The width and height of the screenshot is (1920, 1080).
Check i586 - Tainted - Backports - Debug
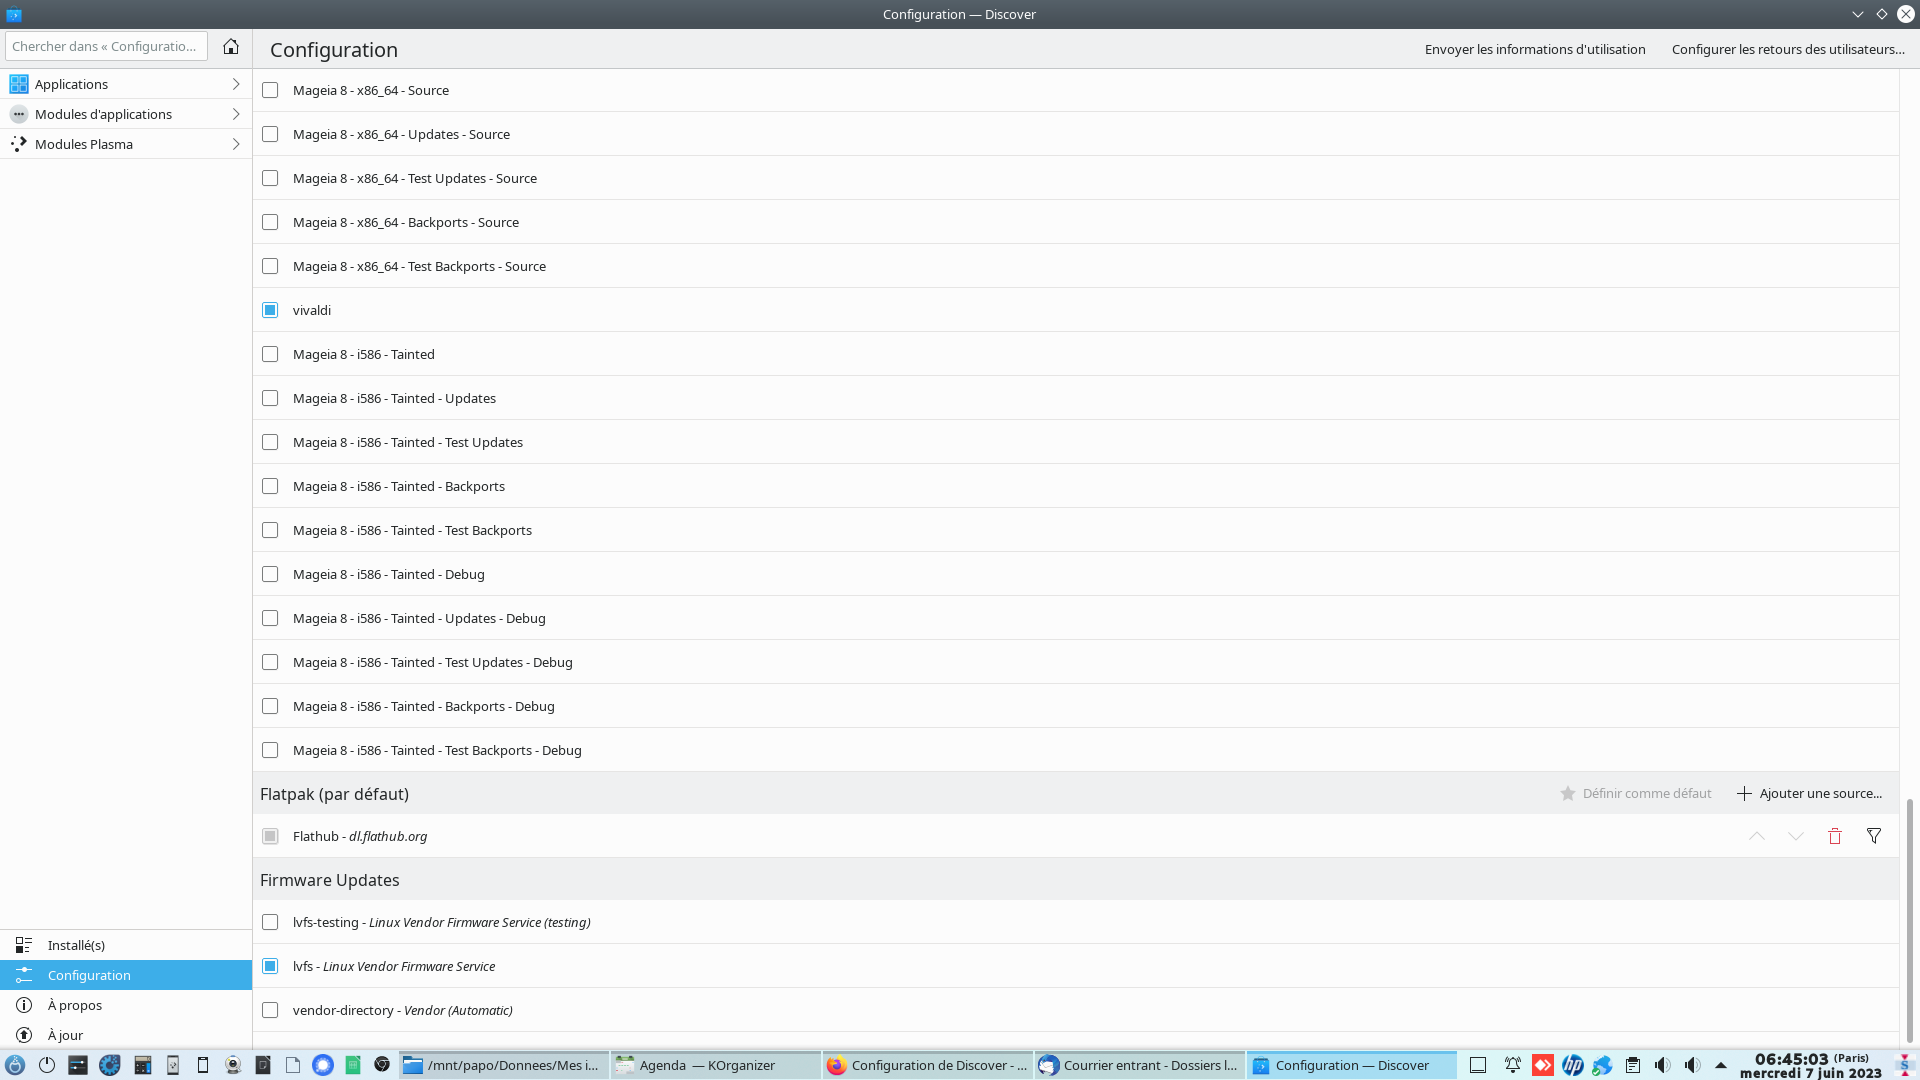270,706
